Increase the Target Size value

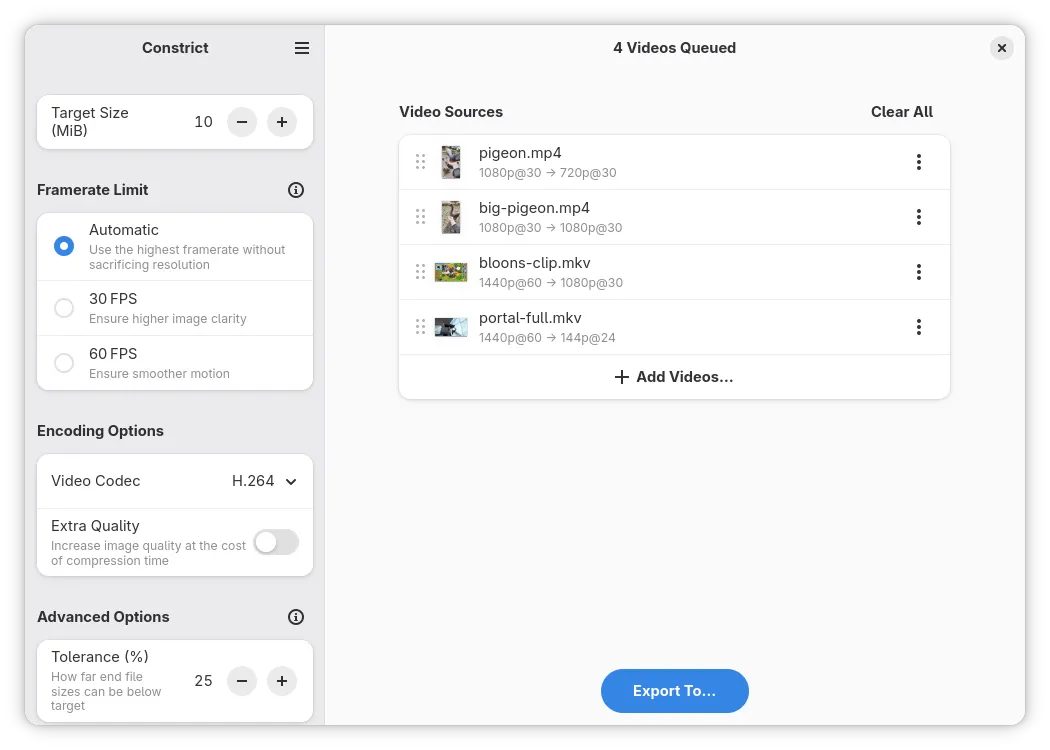[x=282, y=122]
